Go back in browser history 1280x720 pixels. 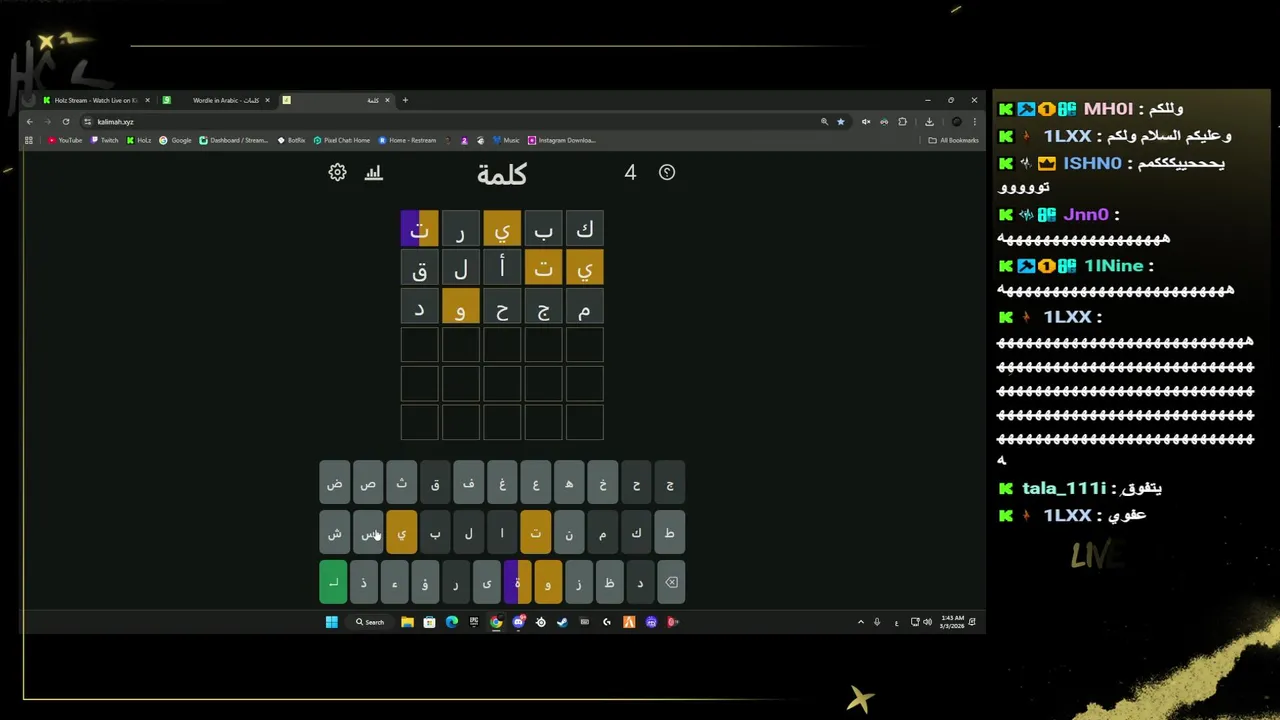(29, 121)
